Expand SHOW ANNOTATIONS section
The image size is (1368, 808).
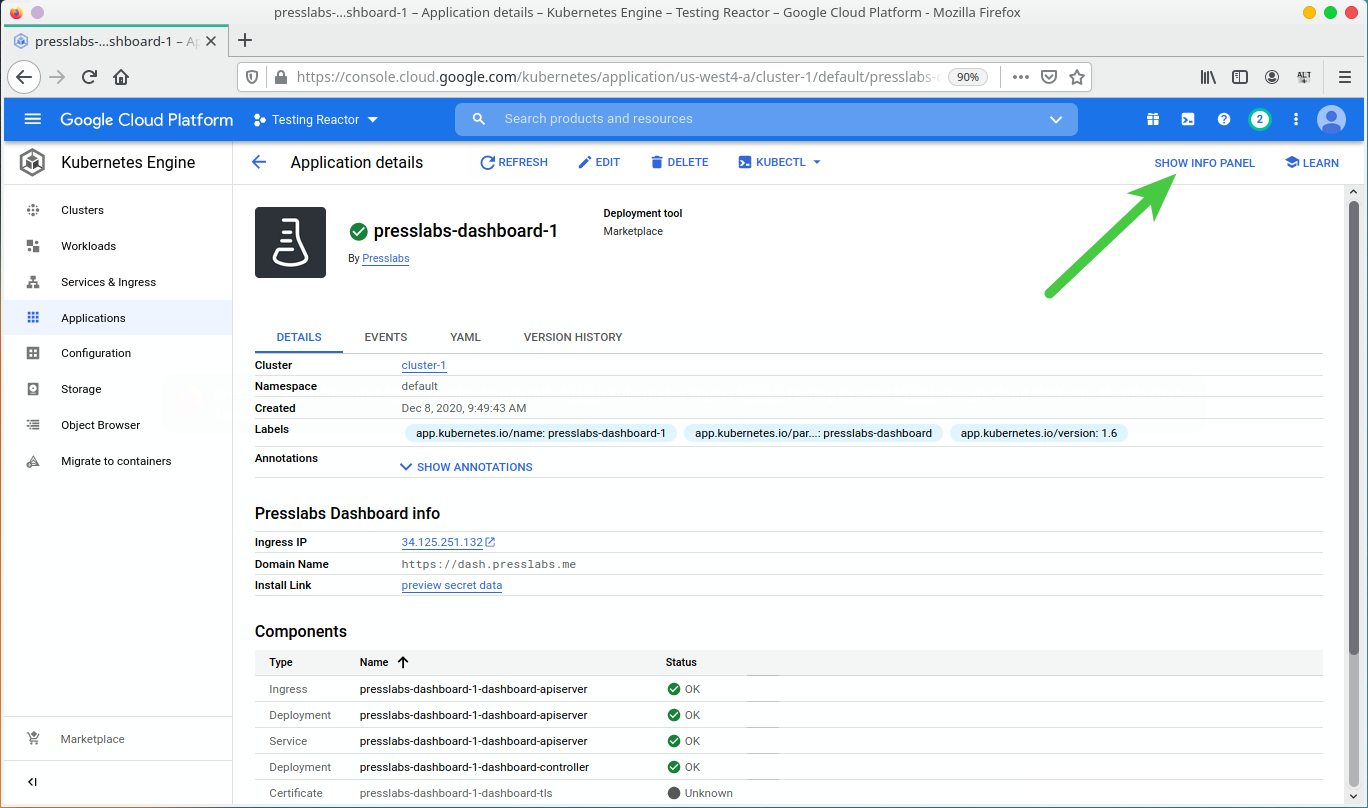pos(466,467)
